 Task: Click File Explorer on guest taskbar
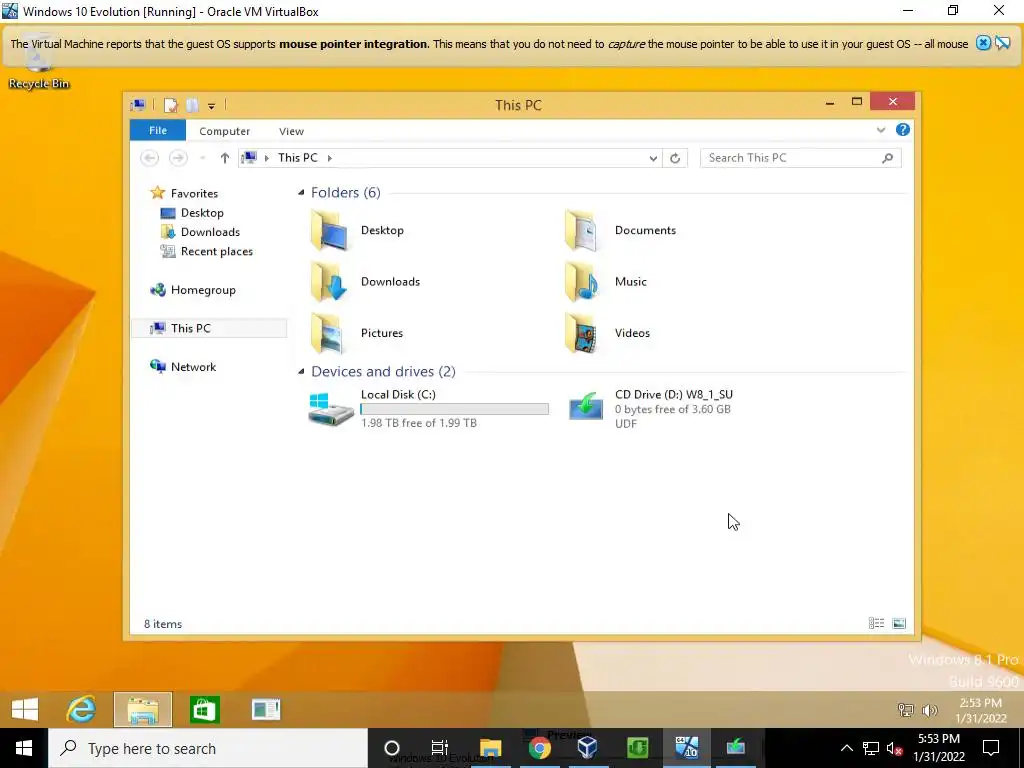(143, 709)
